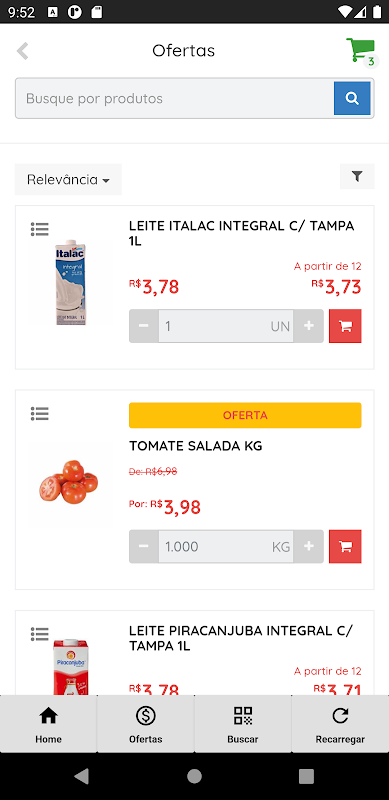Open list icon on Tomate Salada card
389x800 pixels.
pyautogui.click(x=39, y=414)
